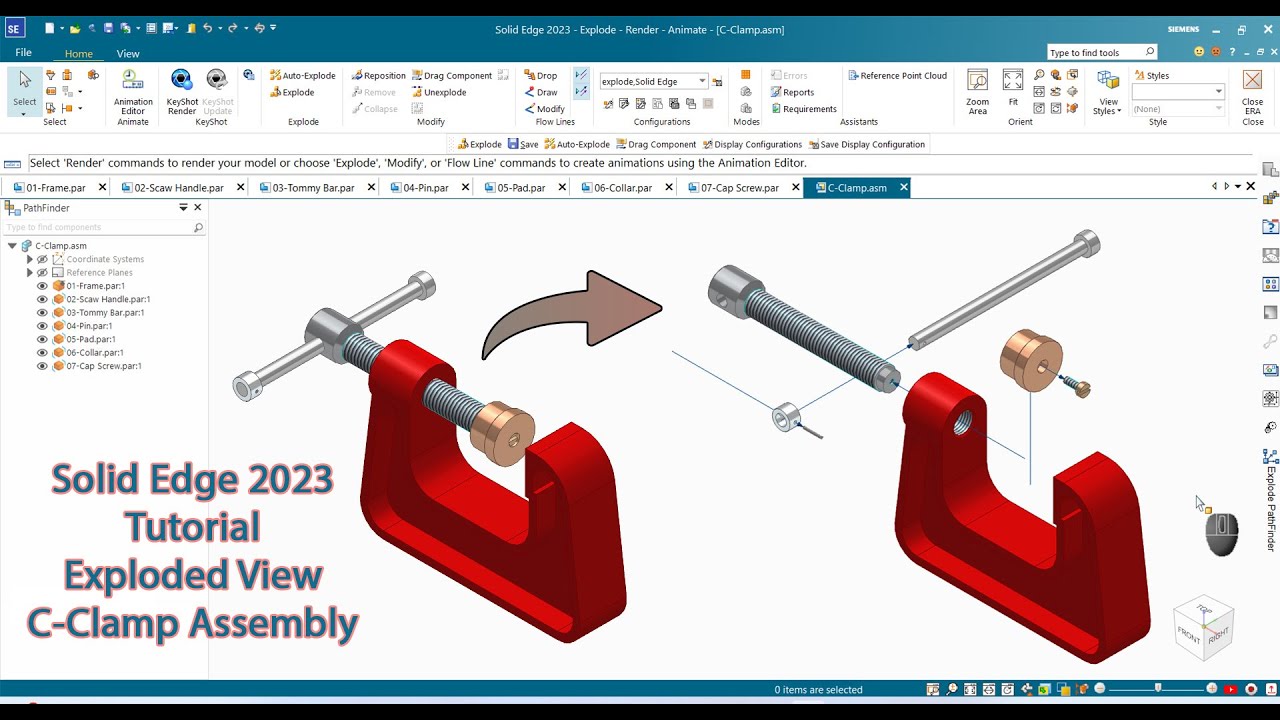Open the View Styles dropdown
Screen dimensions: 1280x720
[1108, 92]
